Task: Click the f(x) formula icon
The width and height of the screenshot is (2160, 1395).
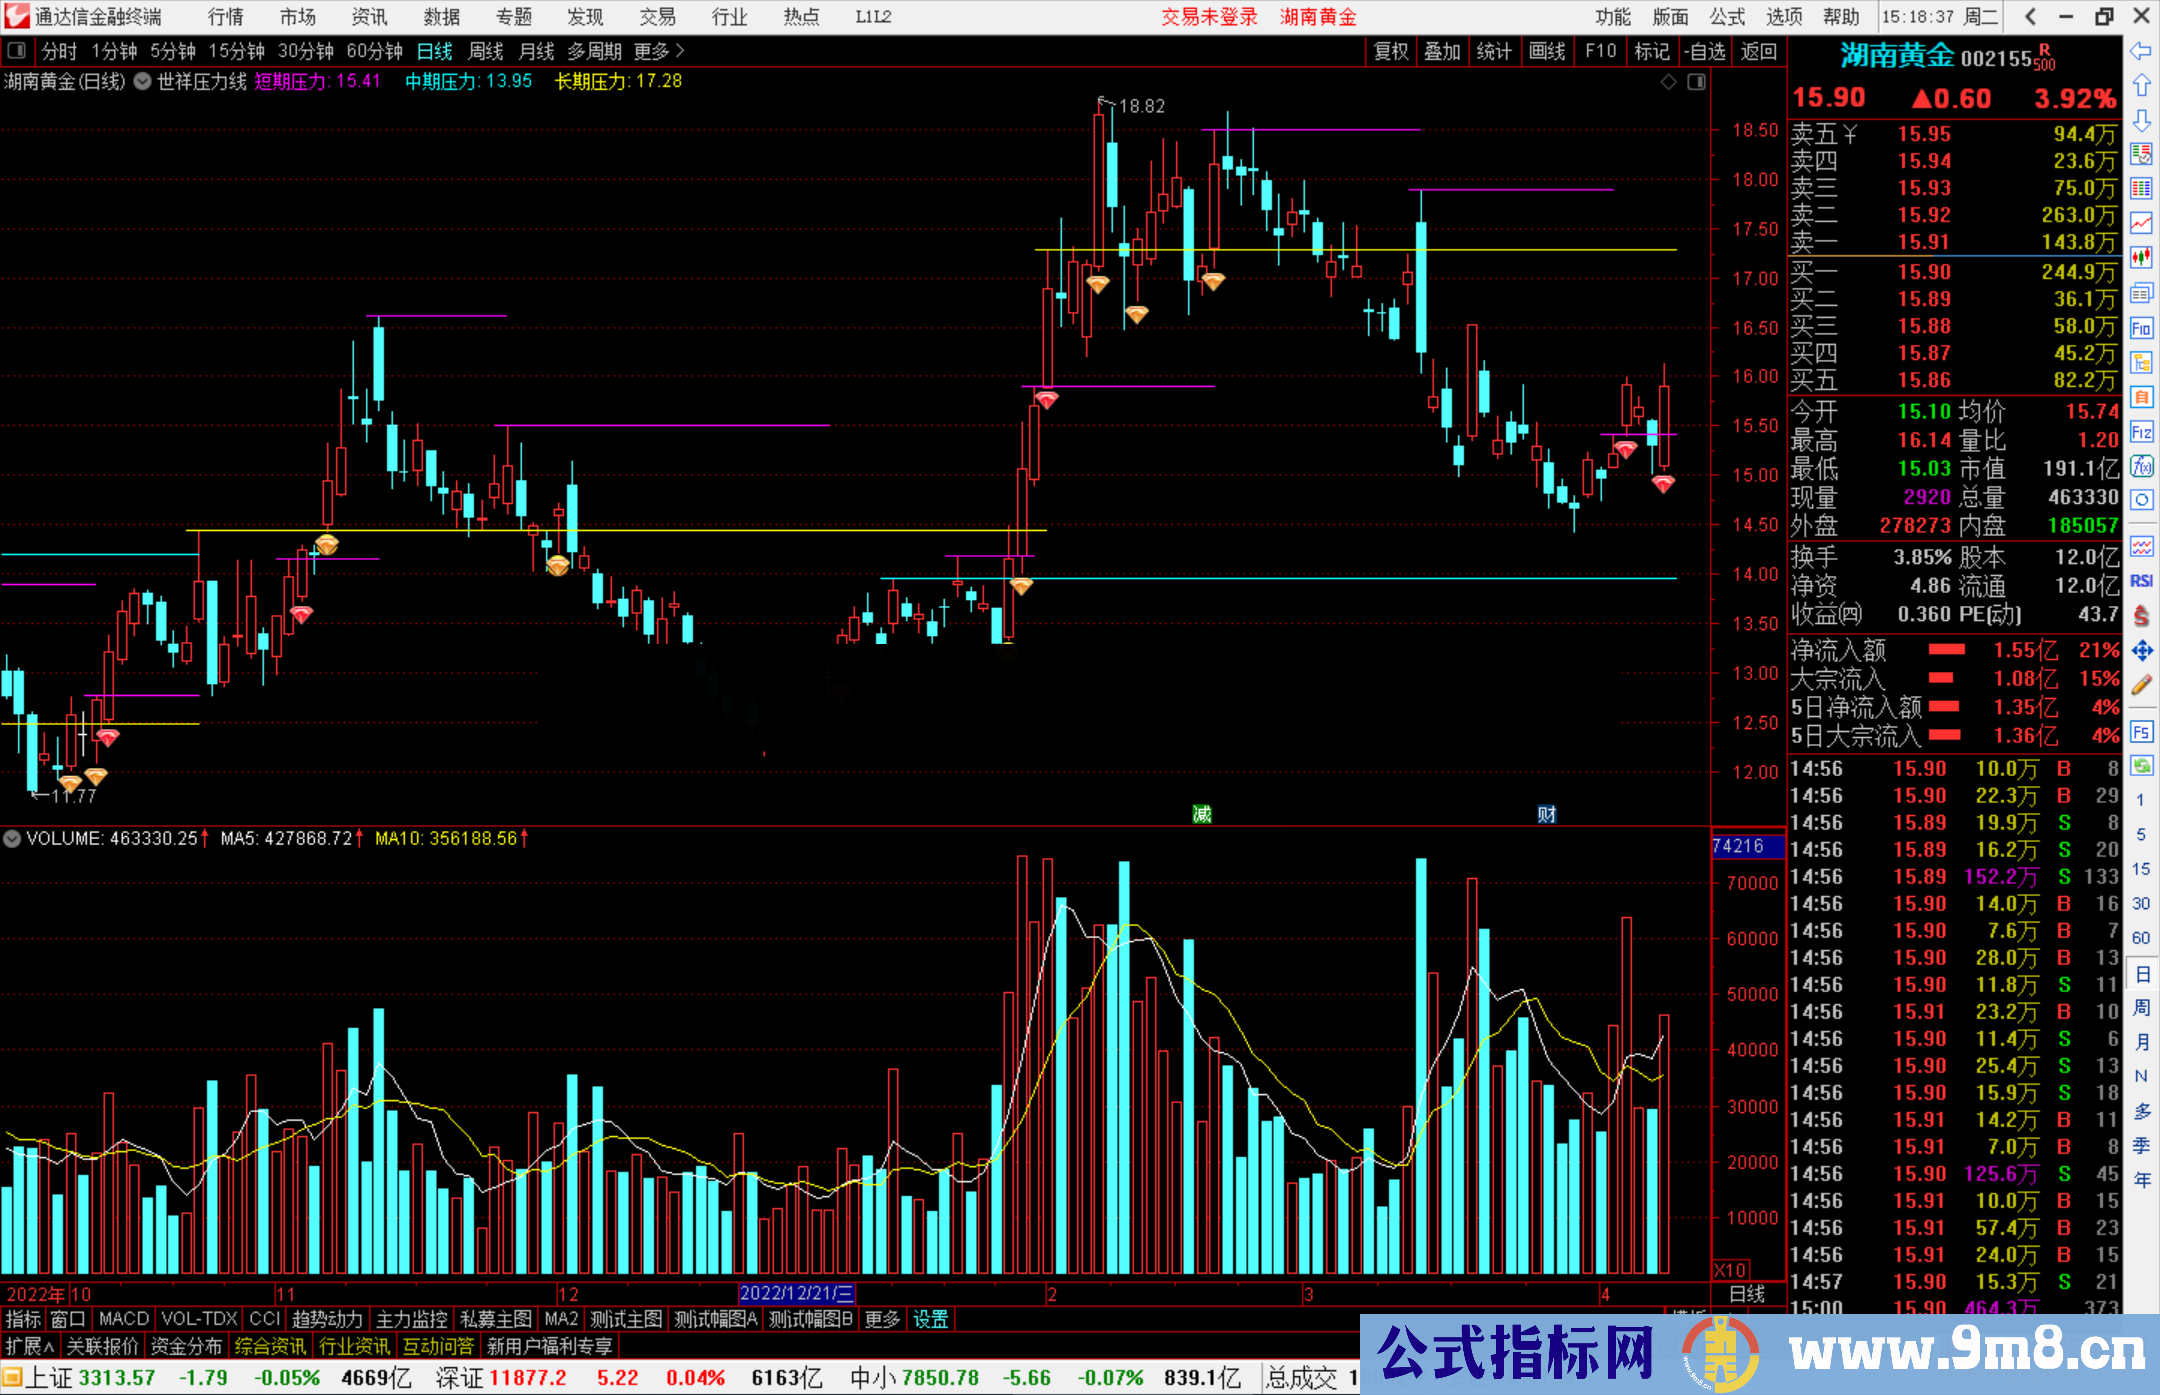Action: pos(2141,466)
